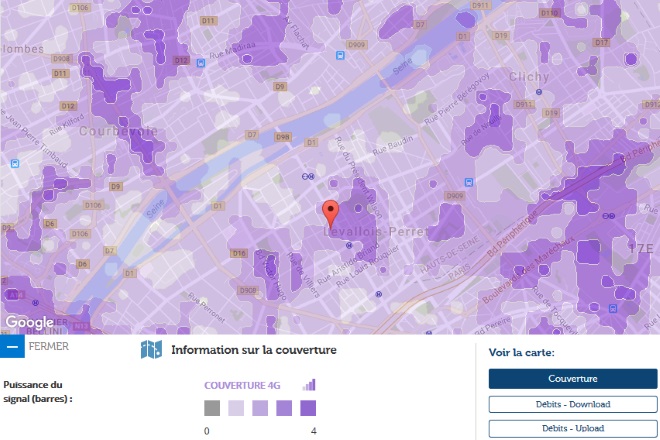Click the Rue Madiraa street label
The height and width of the screenshot is (440, 660).
(232, 51)
